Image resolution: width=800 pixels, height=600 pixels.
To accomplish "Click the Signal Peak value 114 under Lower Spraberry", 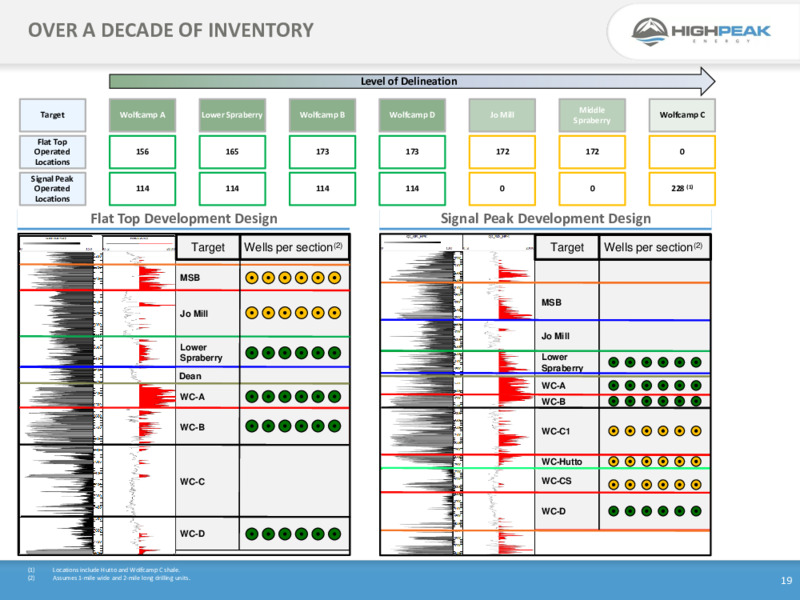I will pos(232,189).
